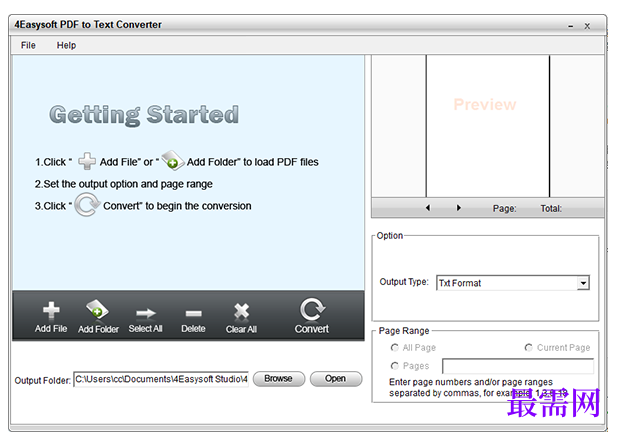This screenshot has height=434, width=619.
Task: Click the Output Folder path field
Action: 161,380
